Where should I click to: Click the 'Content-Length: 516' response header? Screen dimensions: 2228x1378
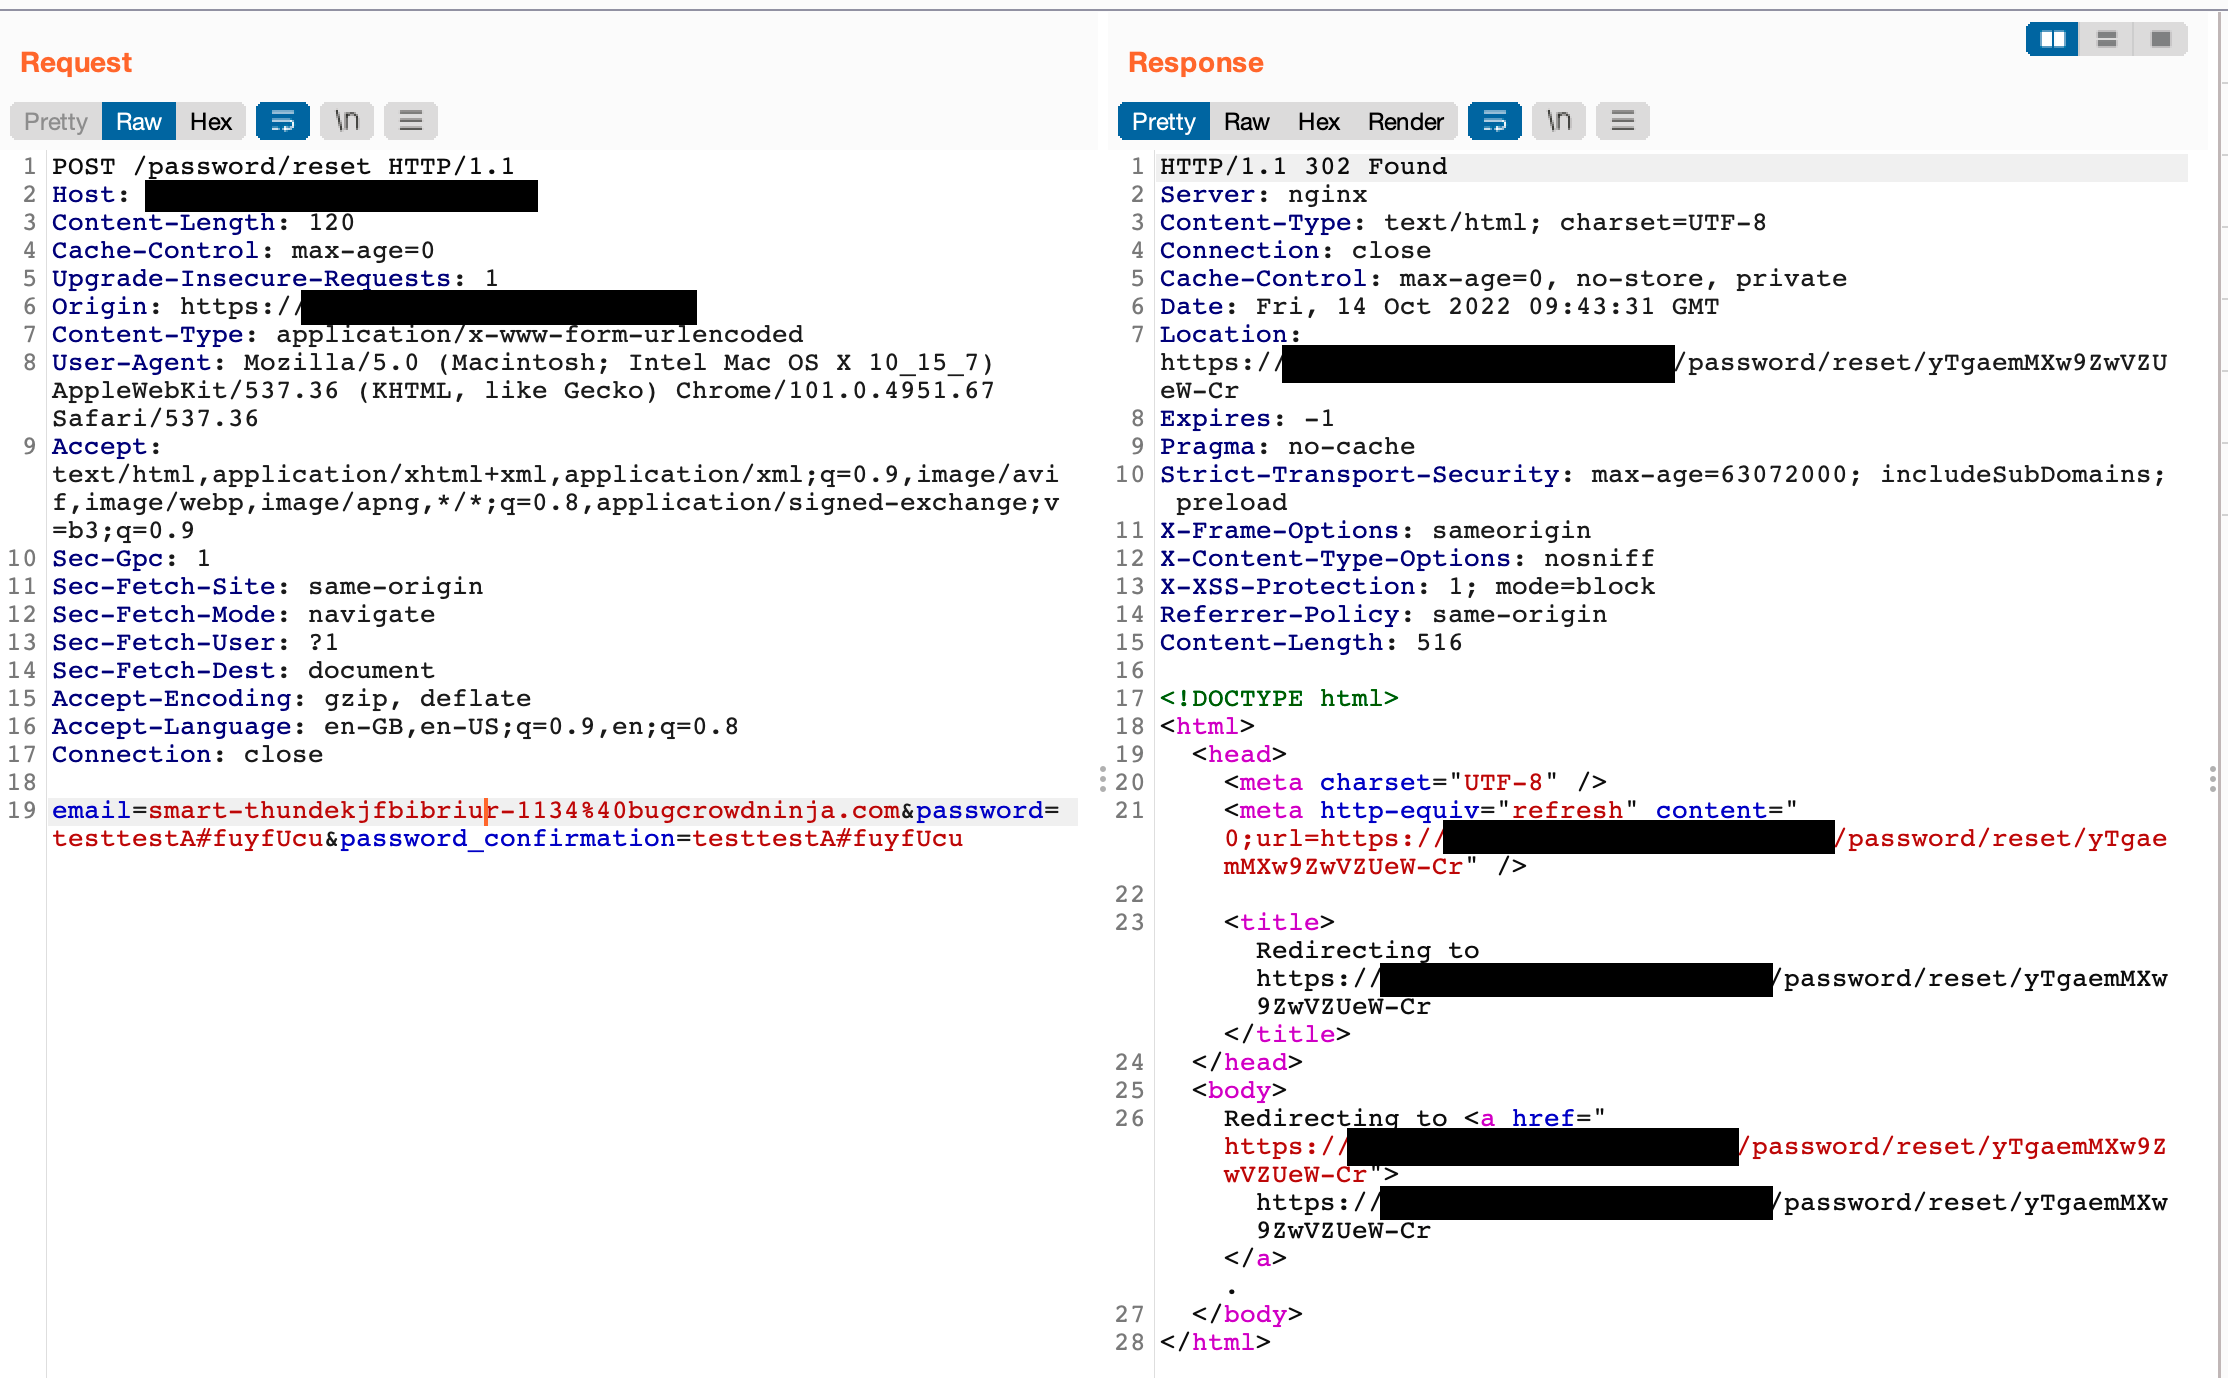pos(1311,642)
